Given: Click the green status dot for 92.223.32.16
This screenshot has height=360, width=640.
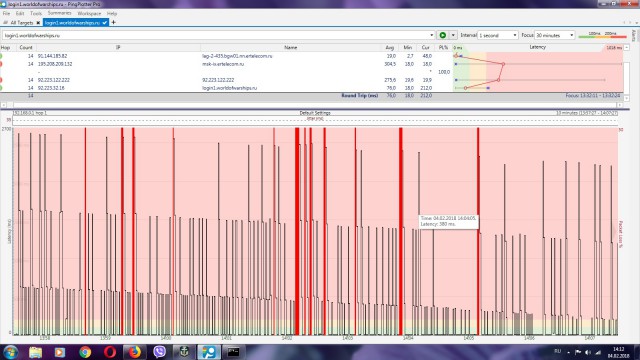Looking at the screenshot, I should coord(1,88).
